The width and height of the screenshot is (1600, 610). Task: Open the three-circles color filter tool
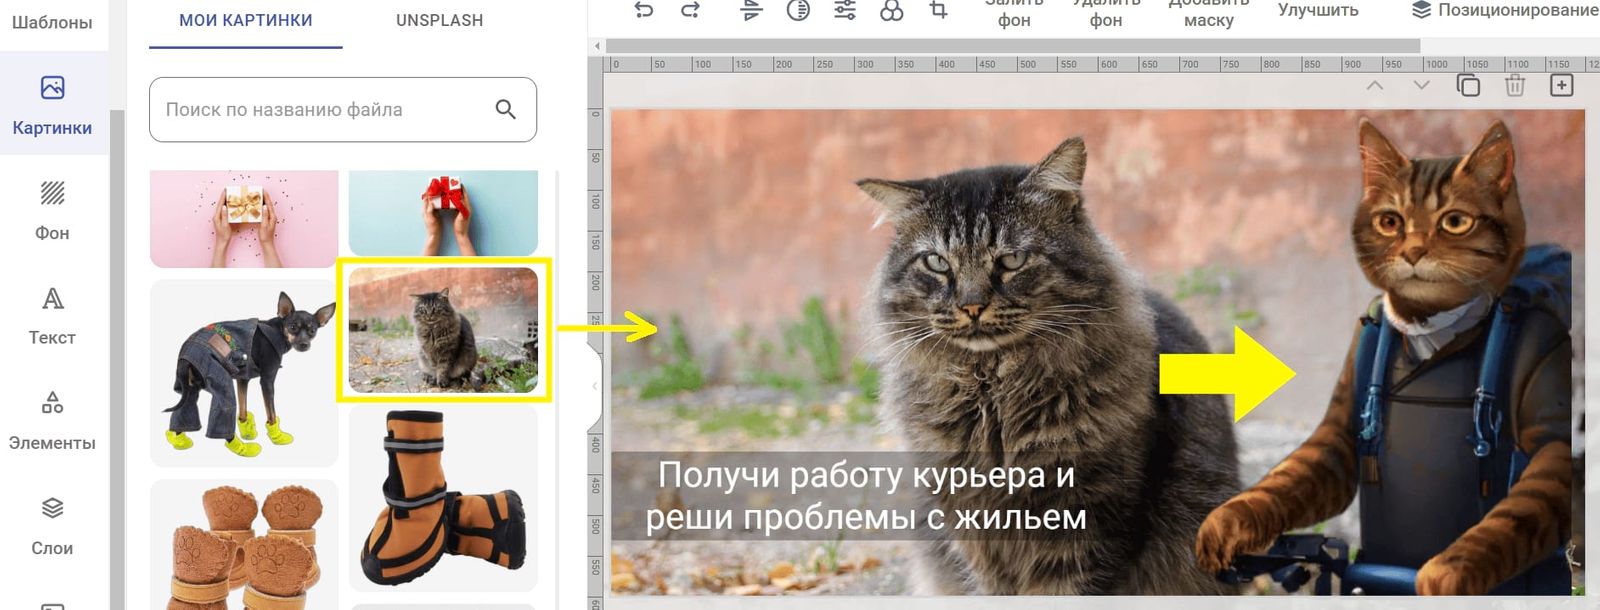point(891,10)
